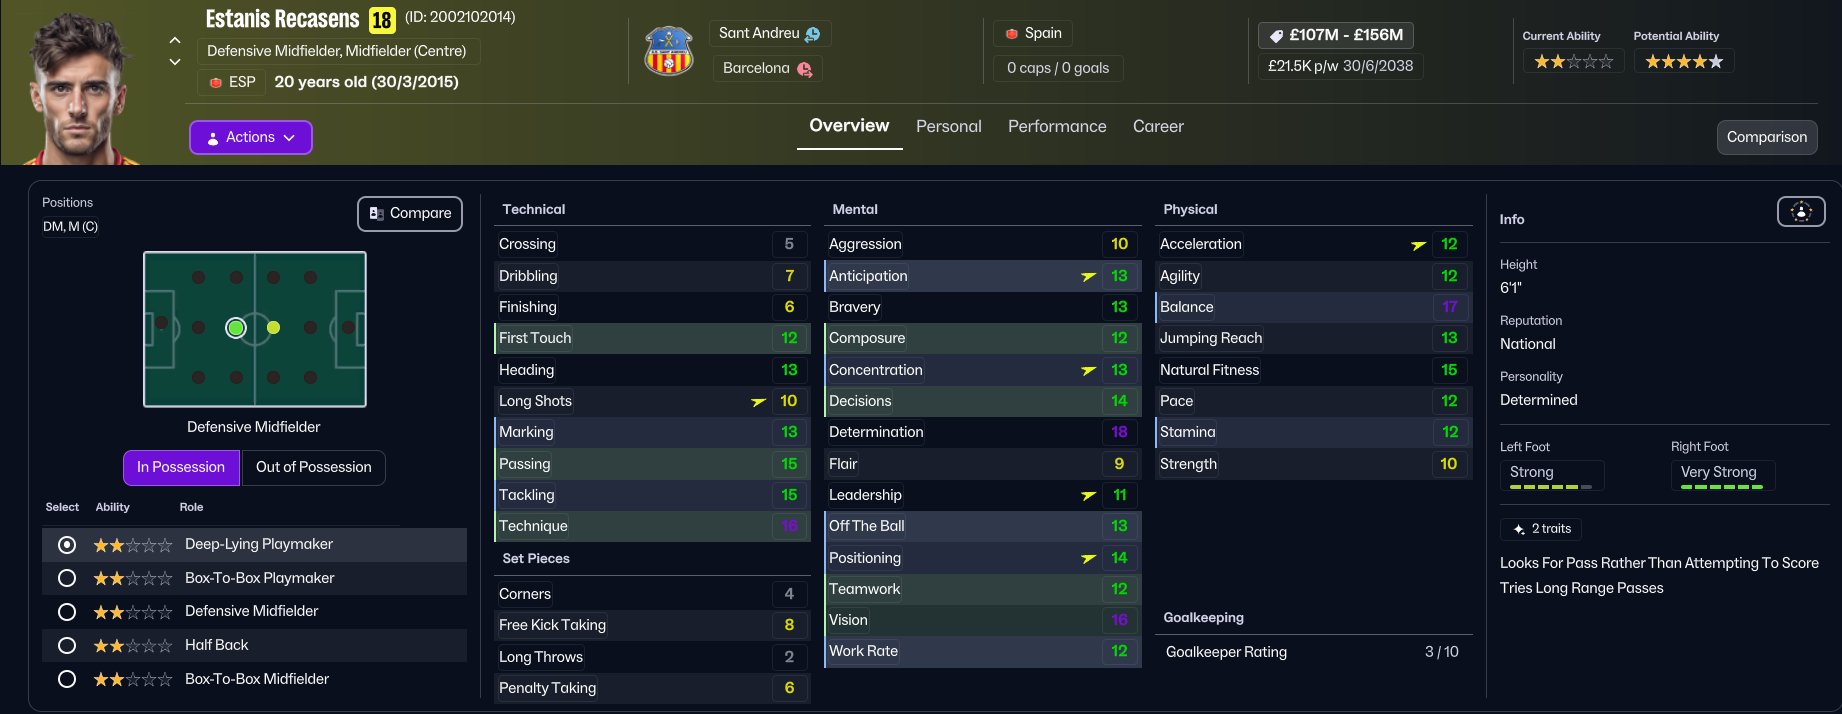1842x714 pixels.
Task: Select the Defensive Midfielder role radio button
Action: point(67,611)
